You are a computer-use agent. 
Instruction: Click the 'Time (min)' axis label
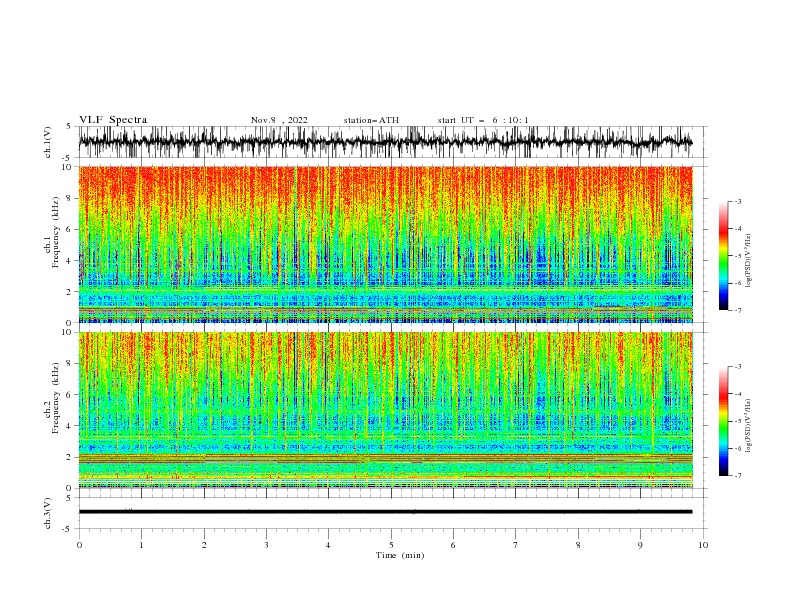(x=400, y=555)
